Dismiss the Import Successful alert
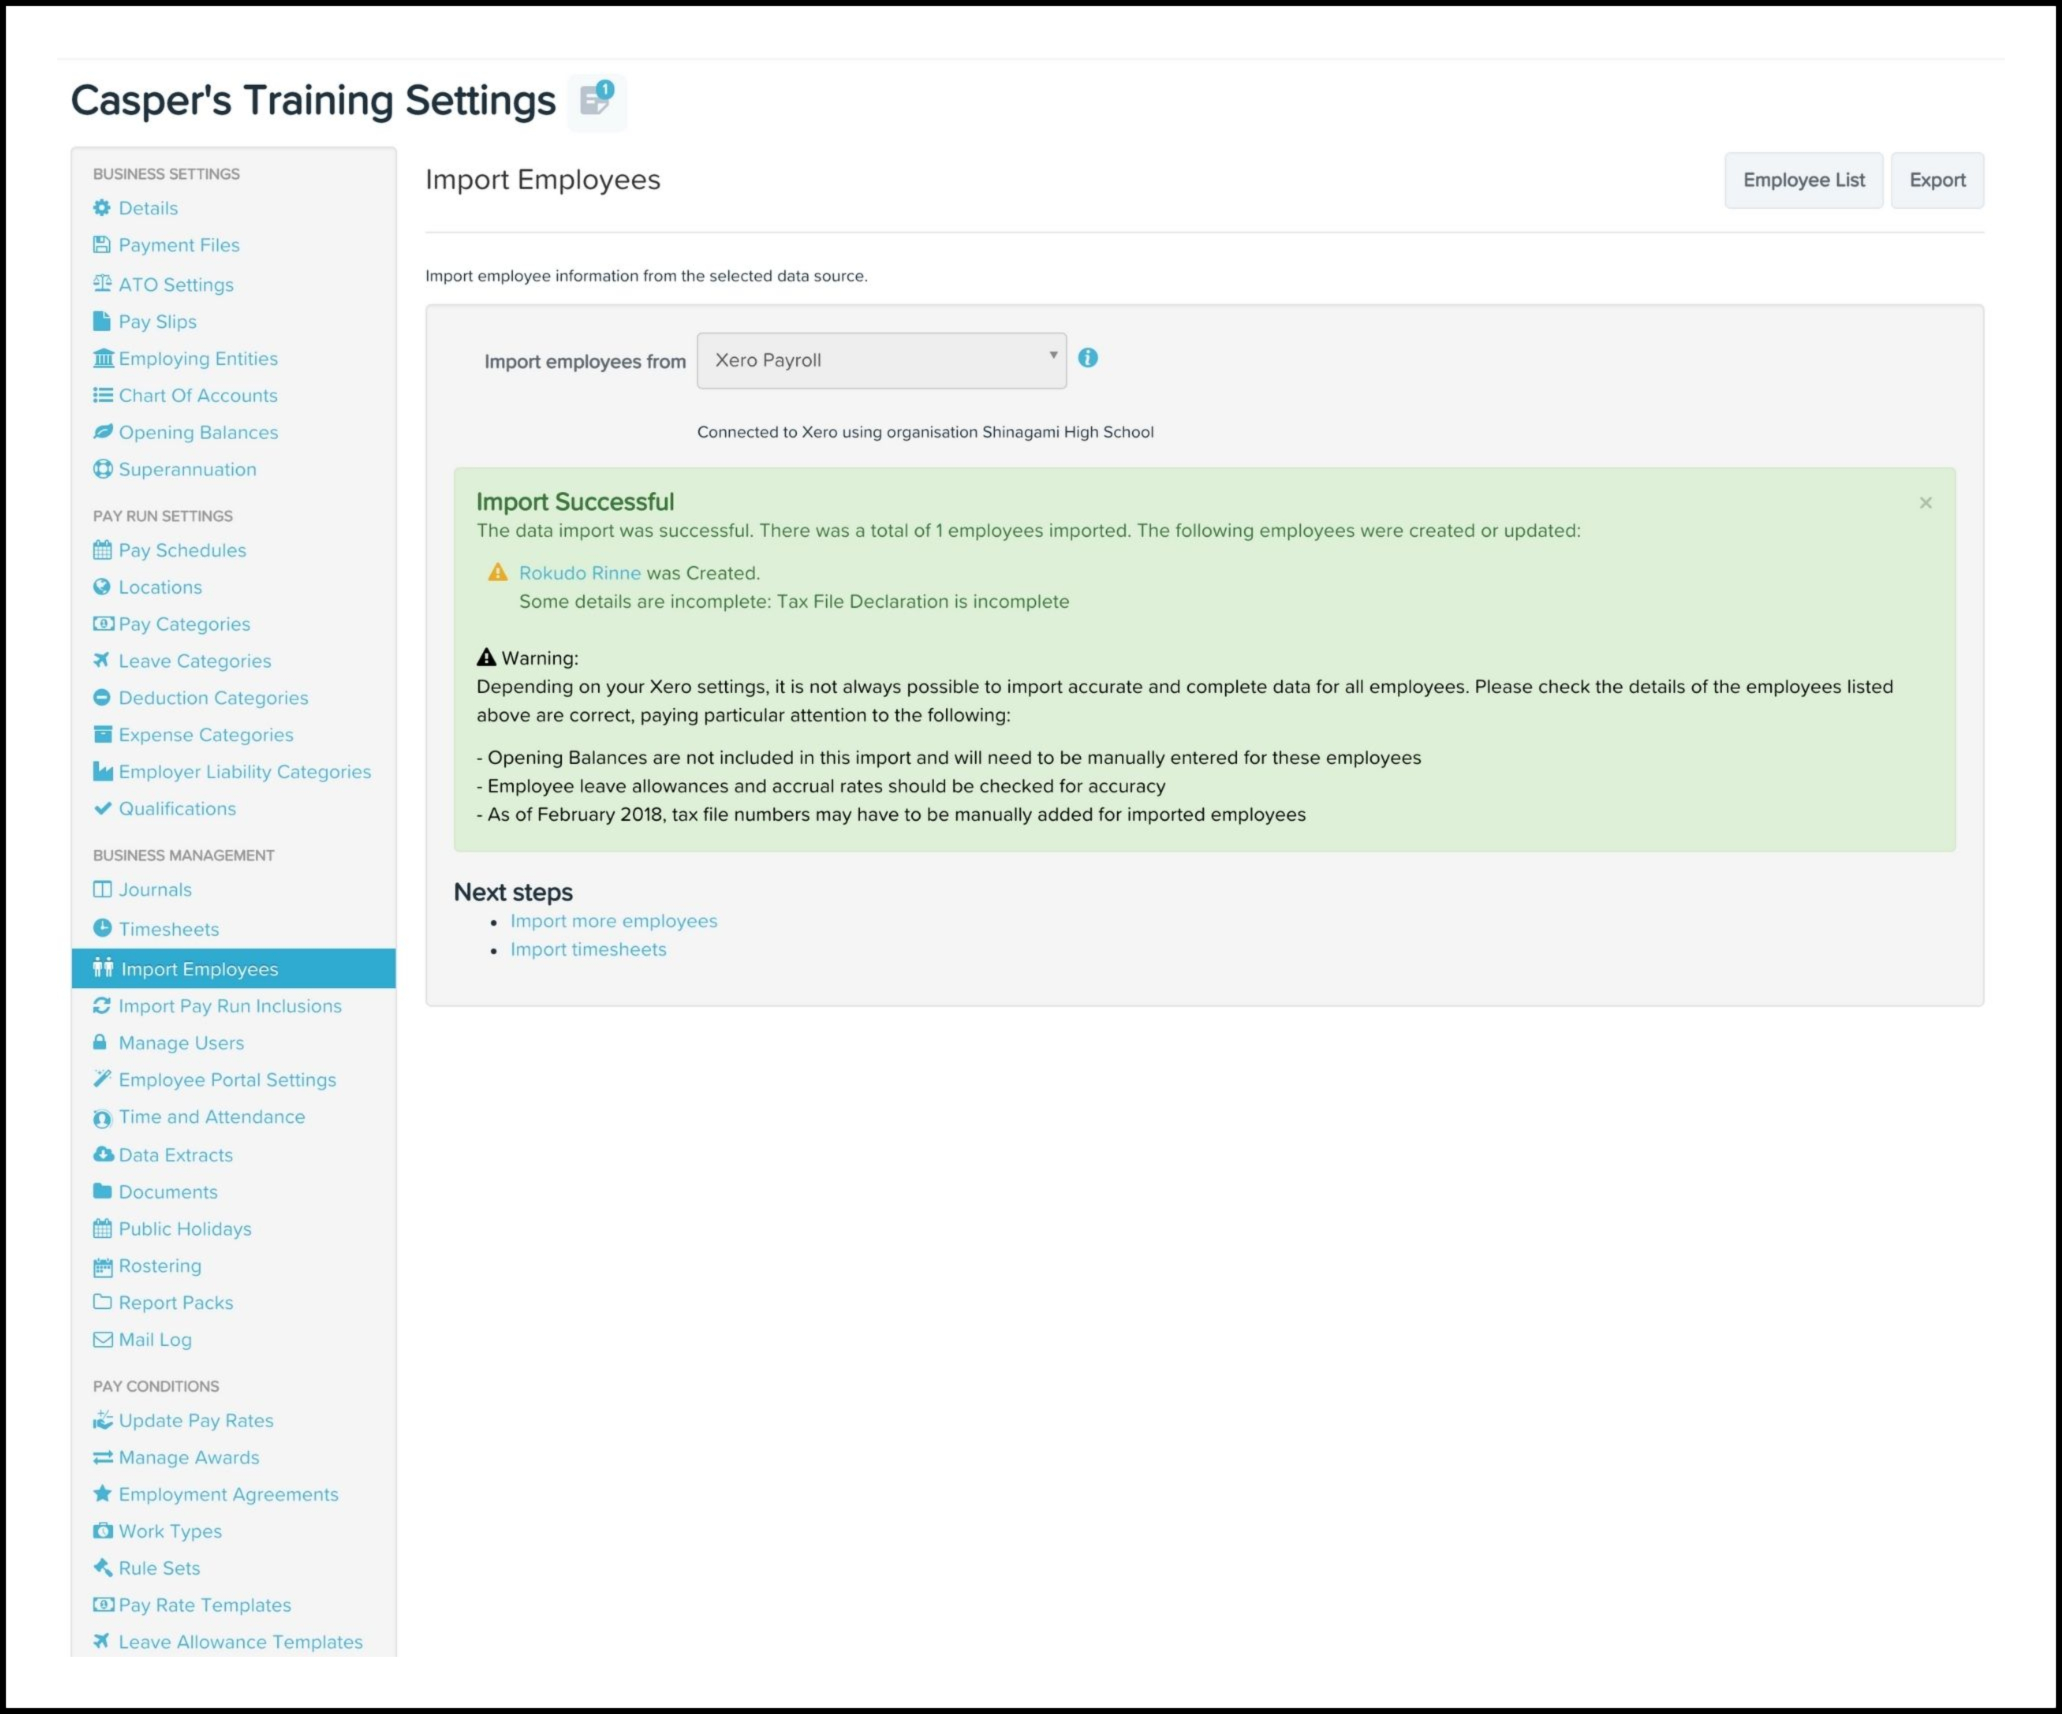2062x1714 pixels. click(1925, 503)
